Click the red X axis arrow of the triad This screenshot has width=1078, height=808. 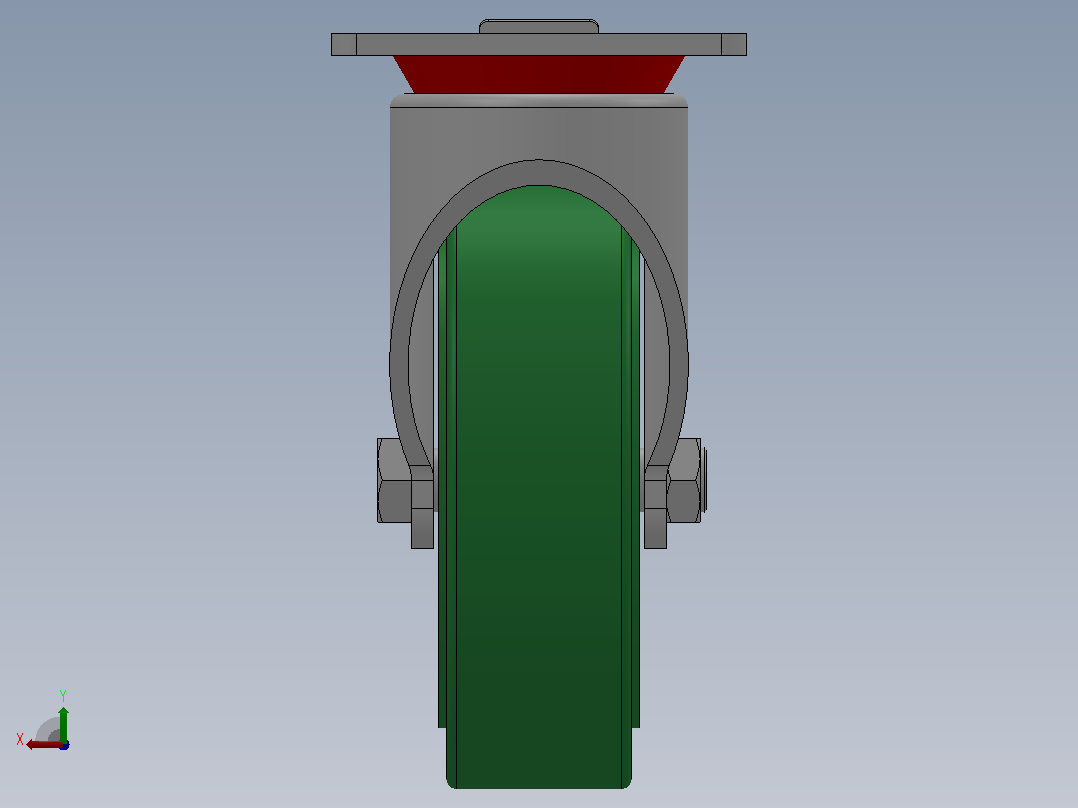point(44,744)
